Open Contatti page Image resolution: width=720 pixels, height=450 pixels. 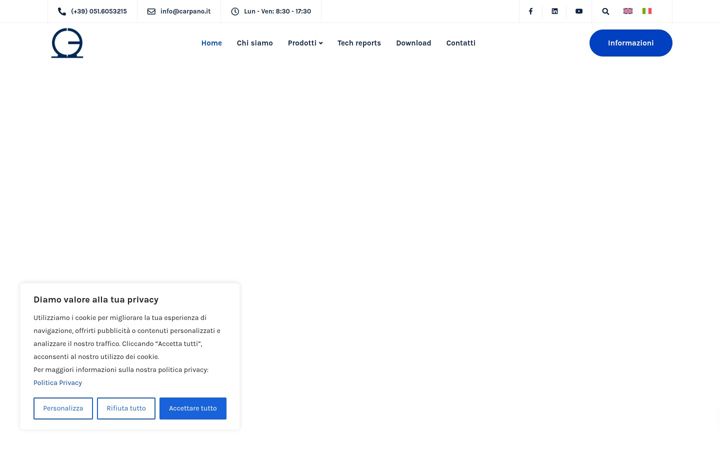[461, 43]
